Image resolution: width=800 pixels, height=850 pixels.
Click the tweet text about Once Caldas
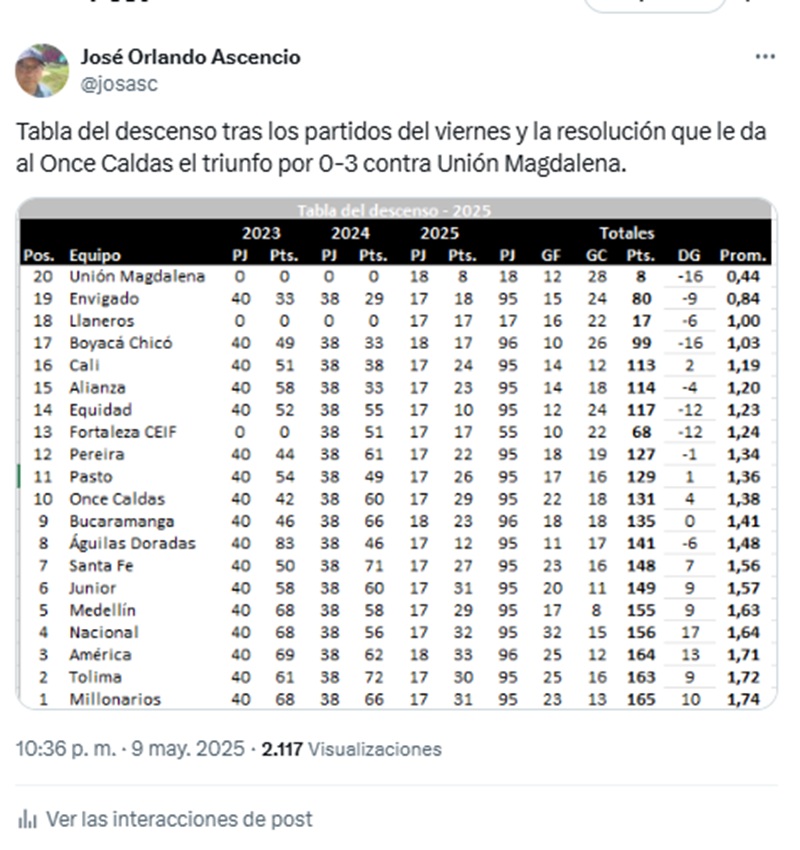pos(391,147)
